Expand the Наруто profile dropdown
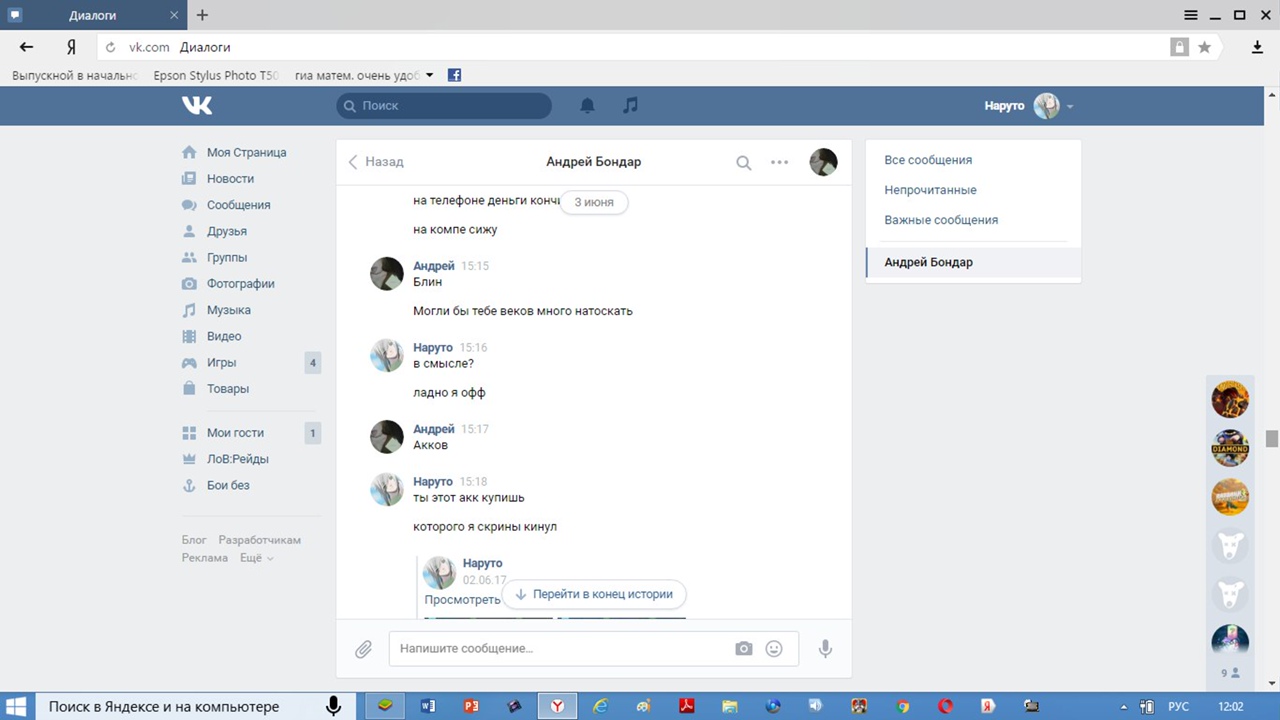This screenshot has width=1280, height=720. (x=1070, y=106)
